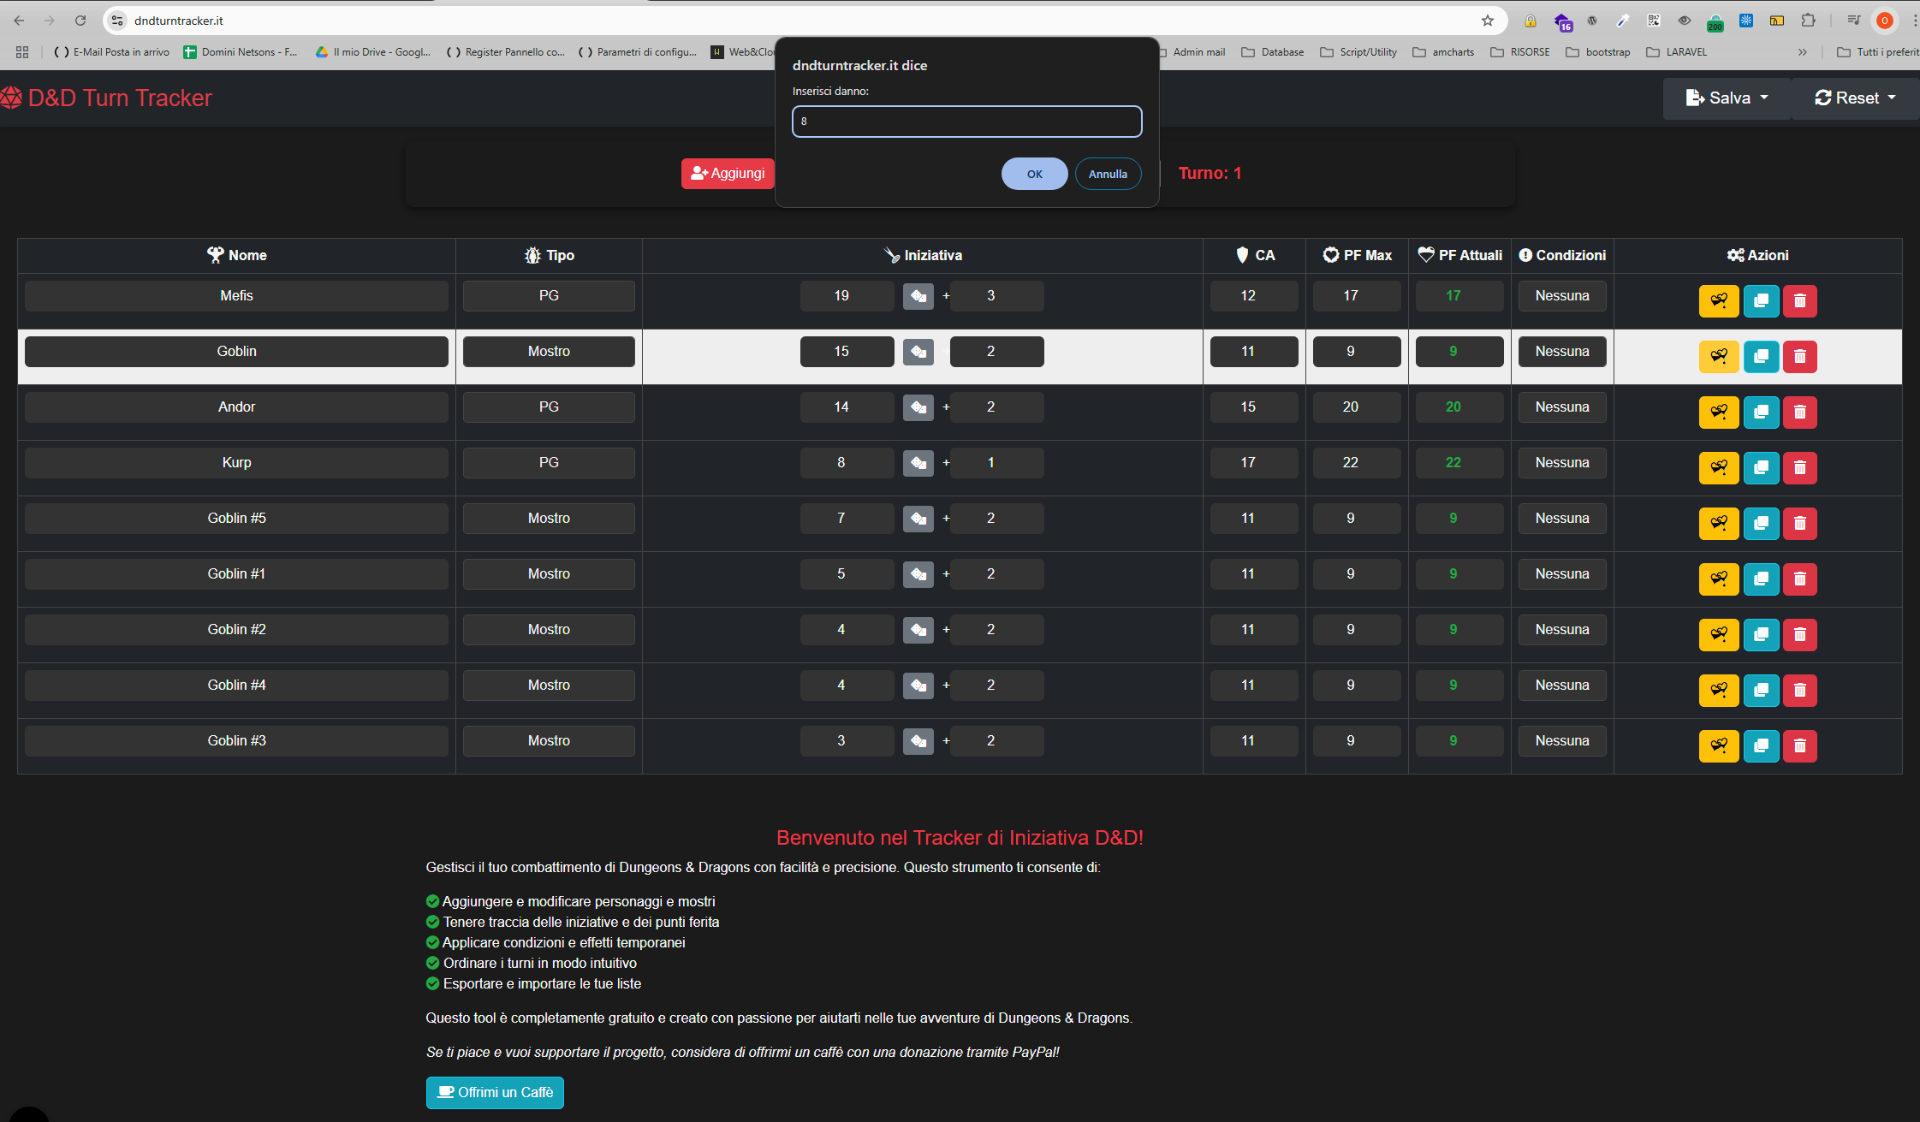This screenshot has height=1122, width=1920.
Task: Click the browser reload icon
Action: tap(80, 20)
